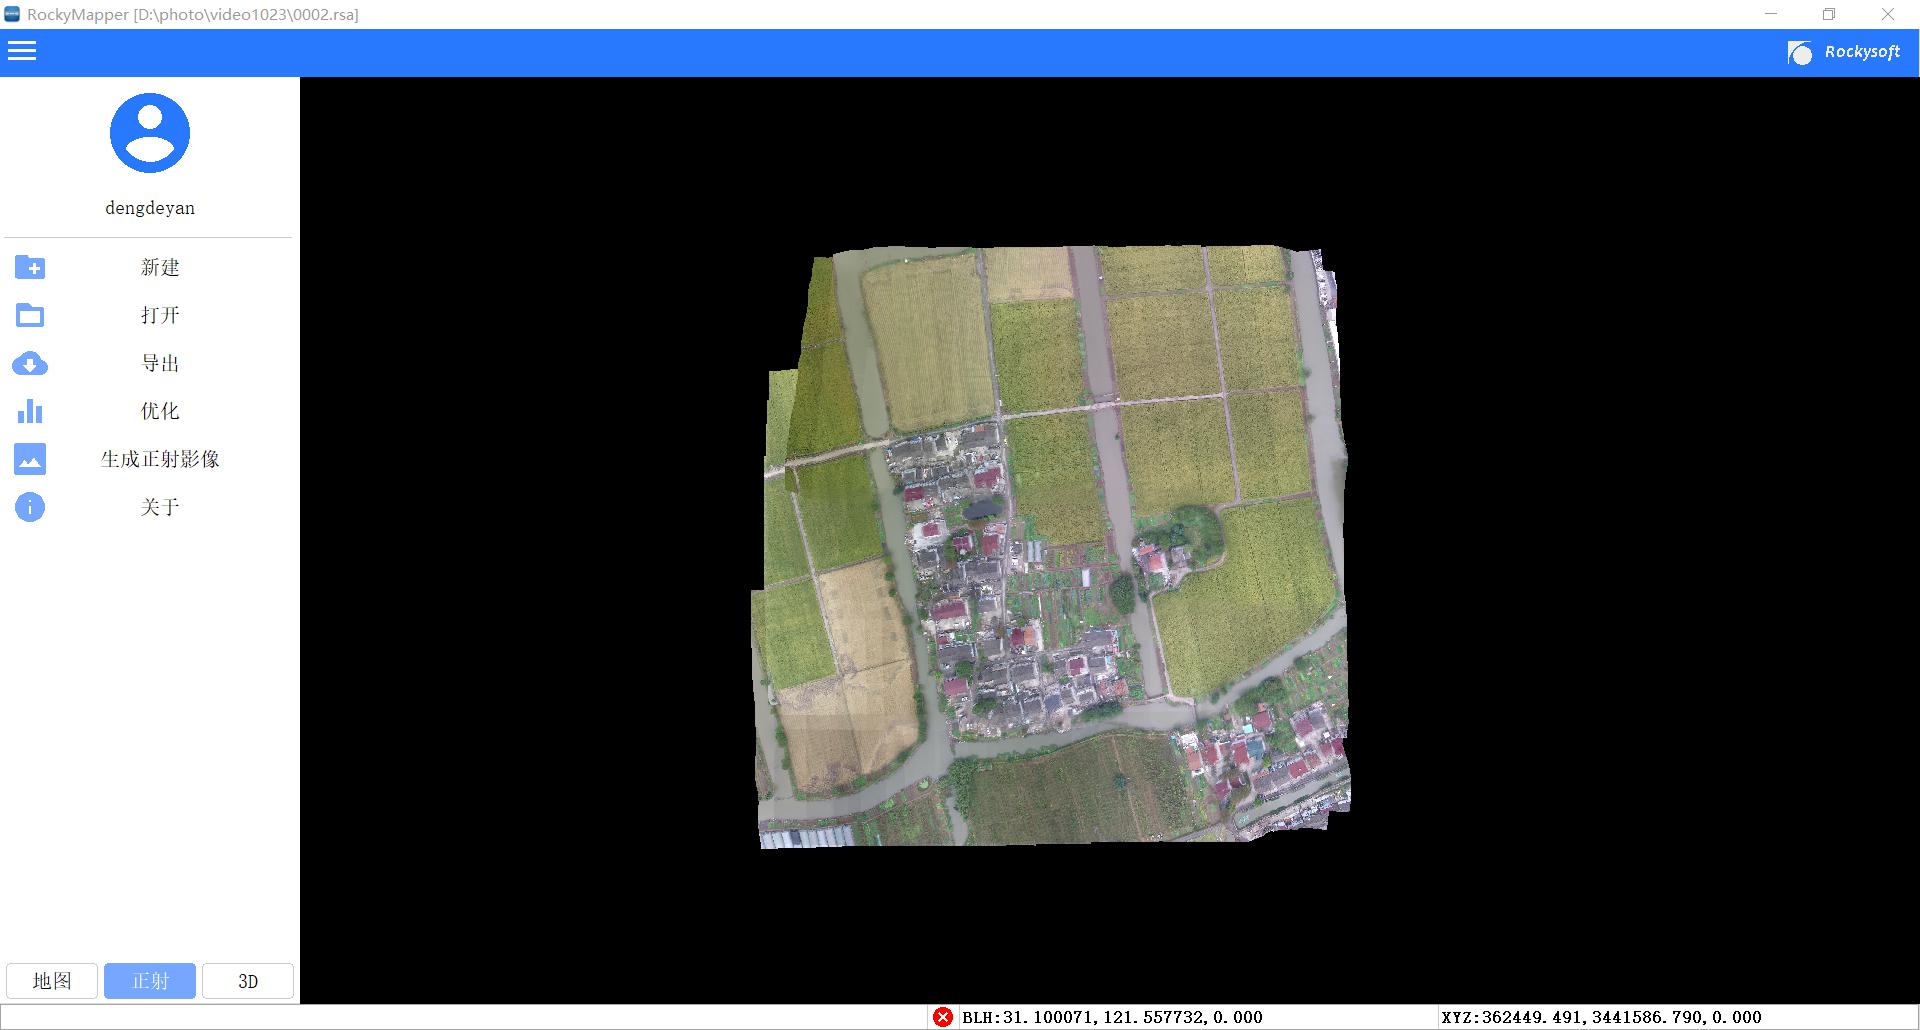Screen dimensions: 1920x1030
Task: Choose 优化 from the sidebar
Action: point(160,411)
